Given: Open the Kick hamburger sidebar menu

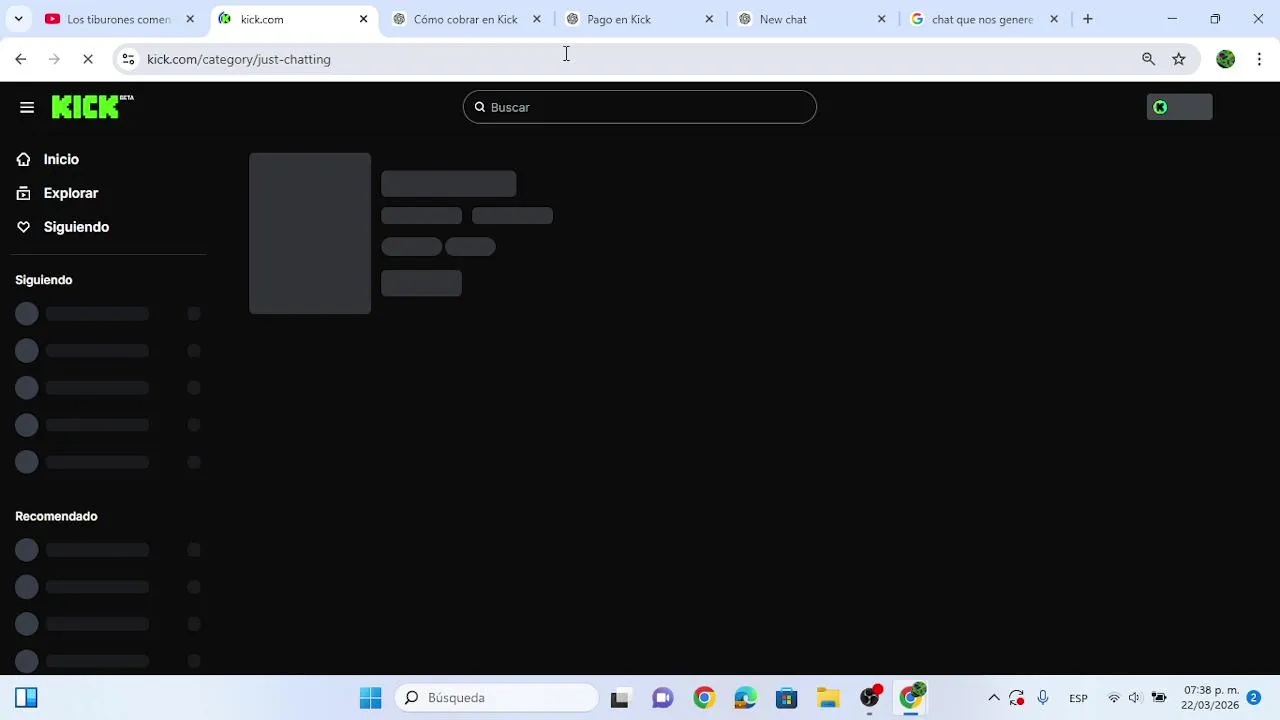Looking at the screenshot, I should click(27, 107).
